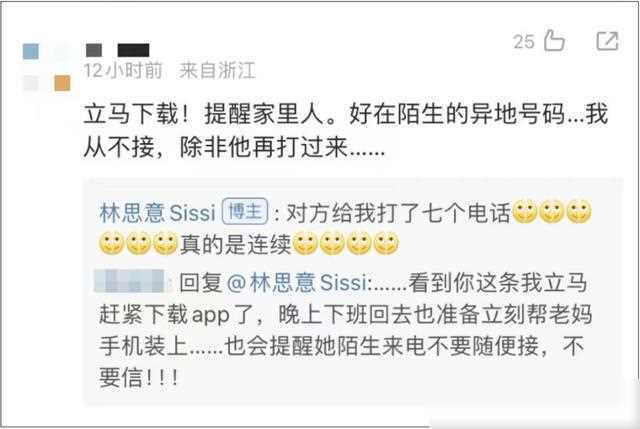Screen dimensions: 640x429
Task: Click the 来自浙江 location label
Action: click(x=218, y=70)
